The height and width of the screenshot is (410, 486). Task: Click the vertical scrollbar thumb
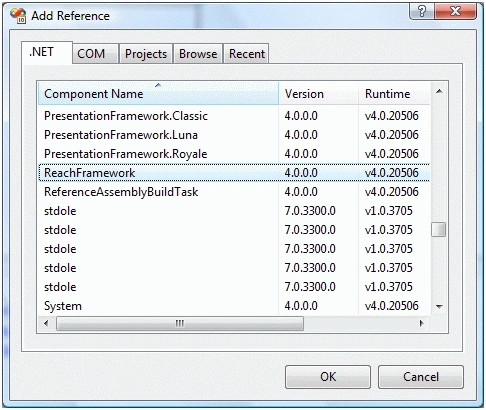click(x=439, y=229)
